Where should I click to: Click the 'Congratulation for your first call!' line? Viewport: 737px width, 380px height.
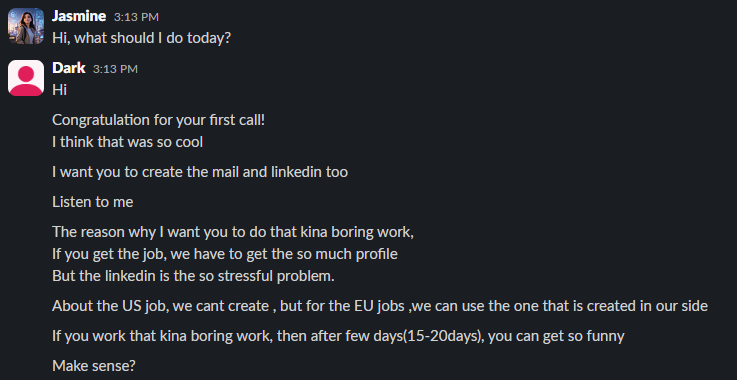coord(158,120)
